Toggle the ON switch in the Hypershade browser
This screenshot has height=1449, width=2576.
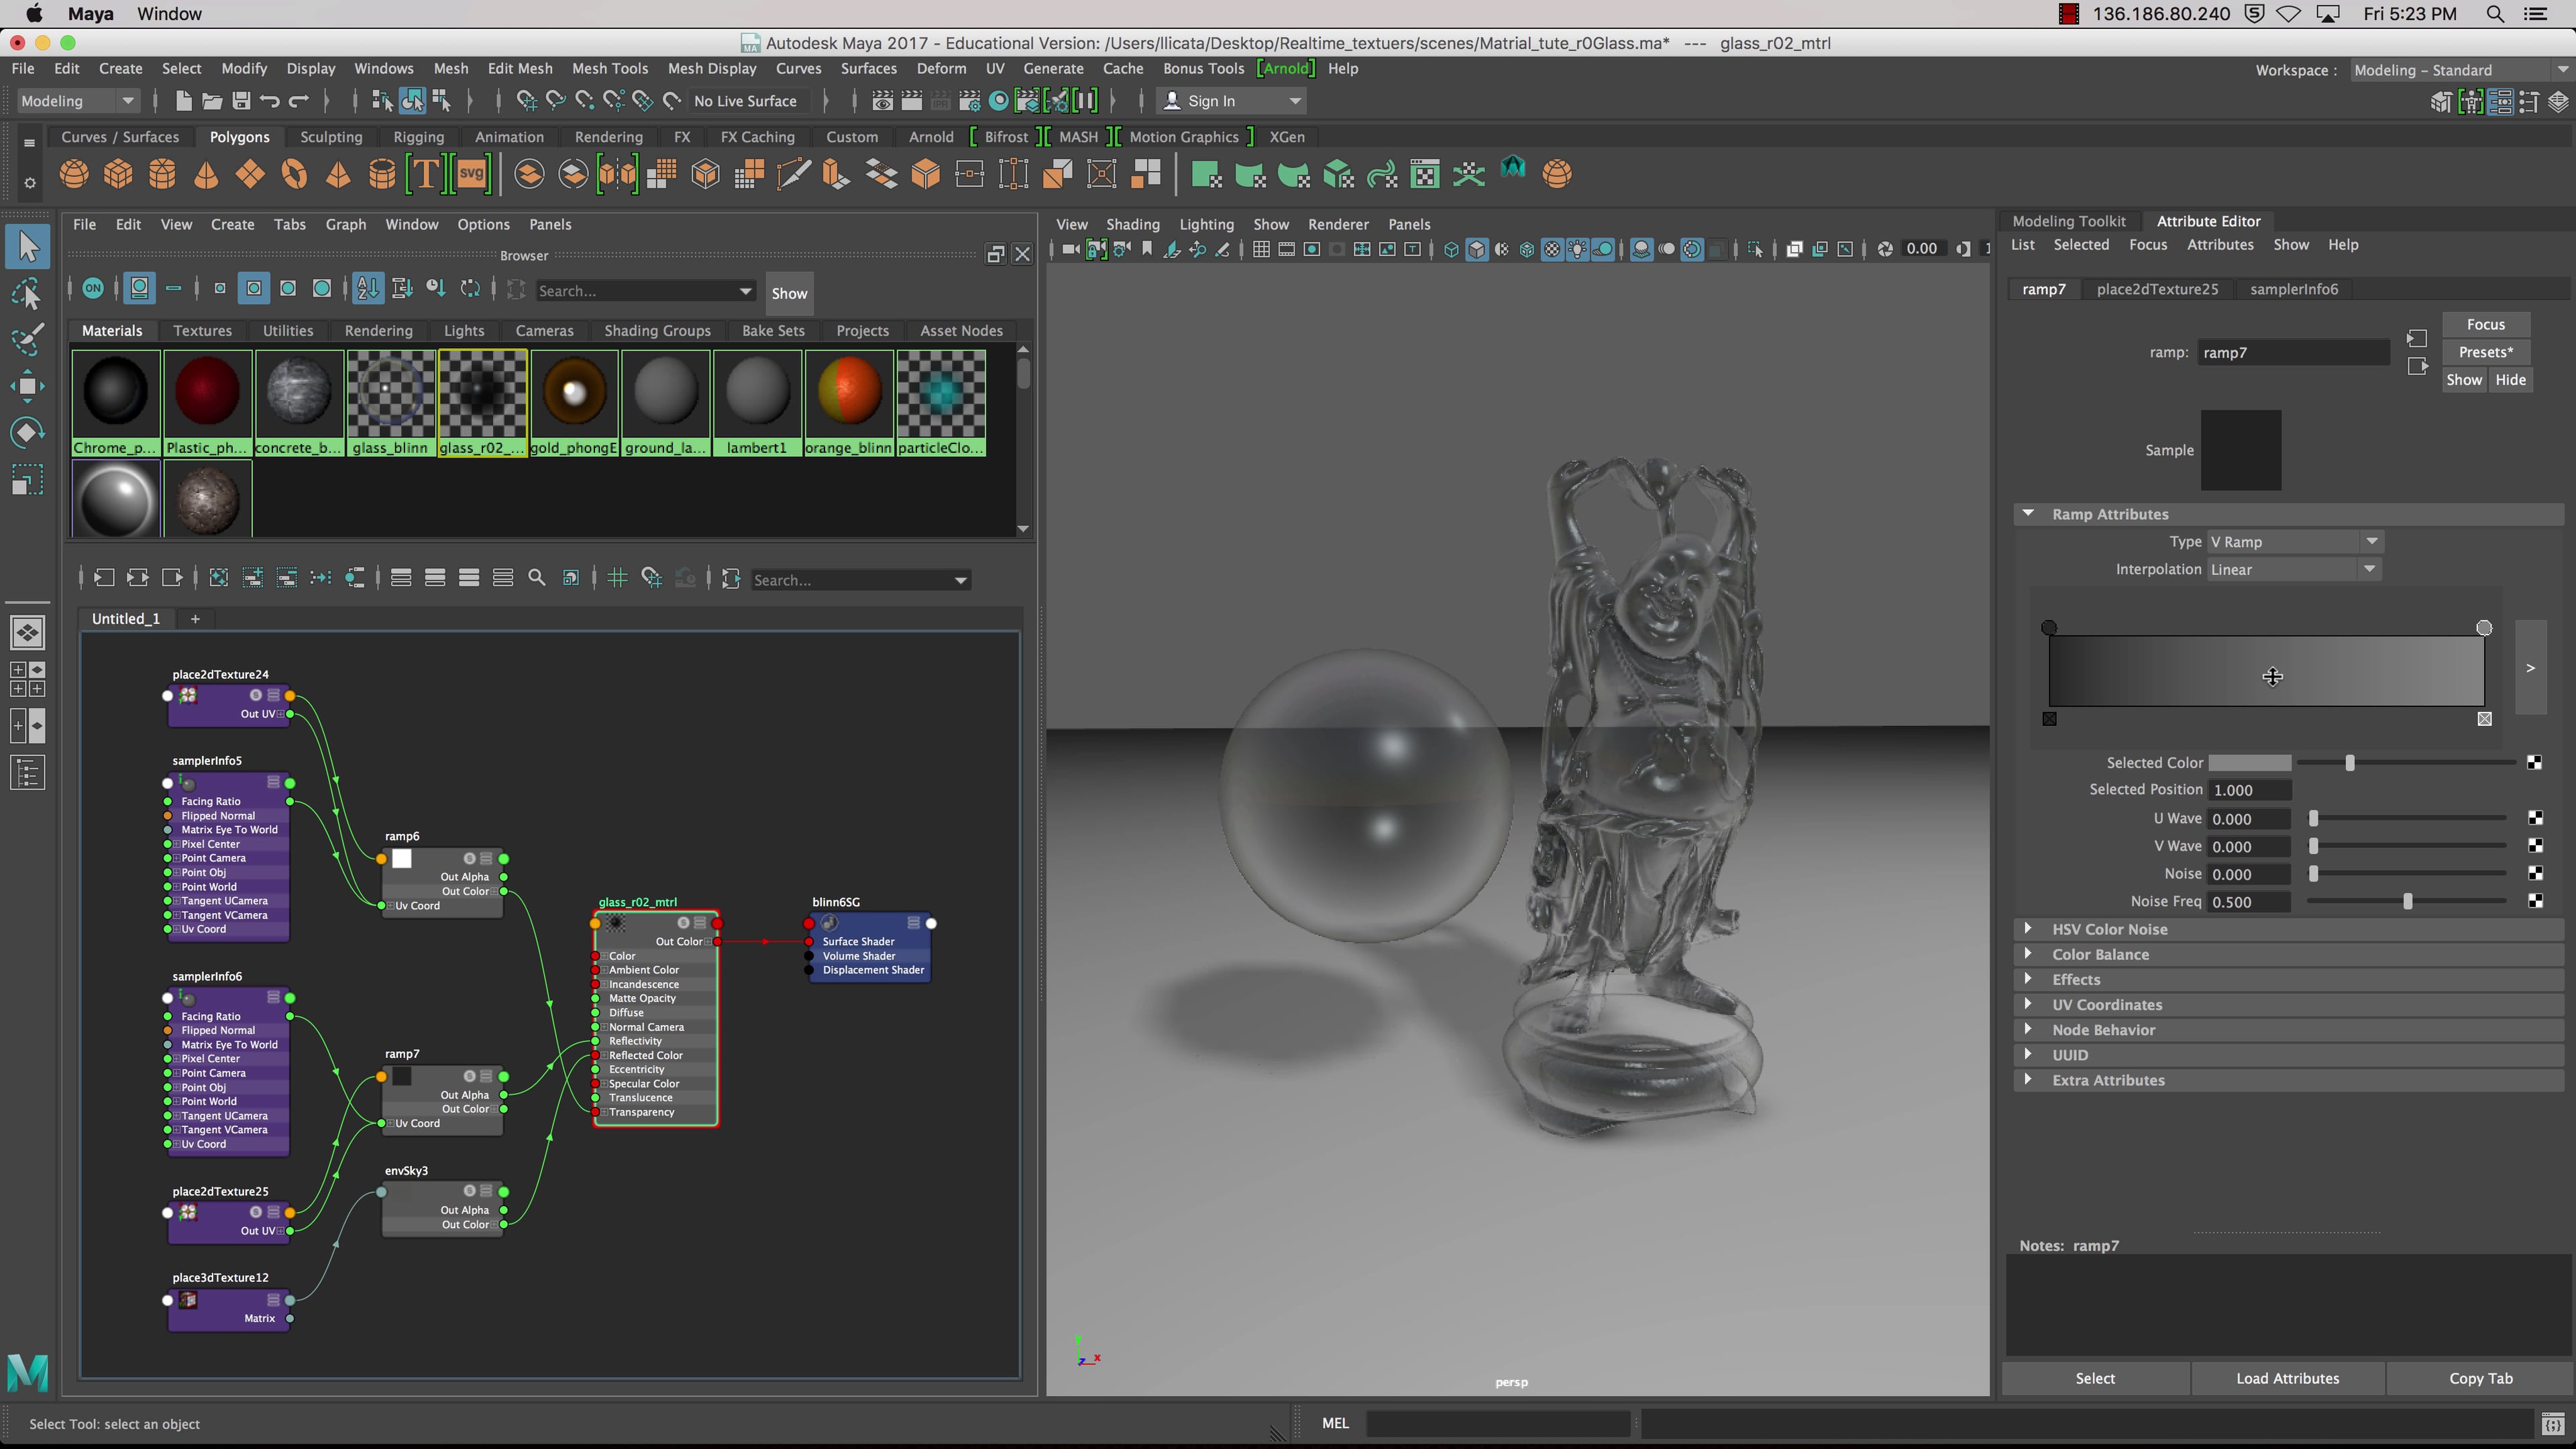93,287
